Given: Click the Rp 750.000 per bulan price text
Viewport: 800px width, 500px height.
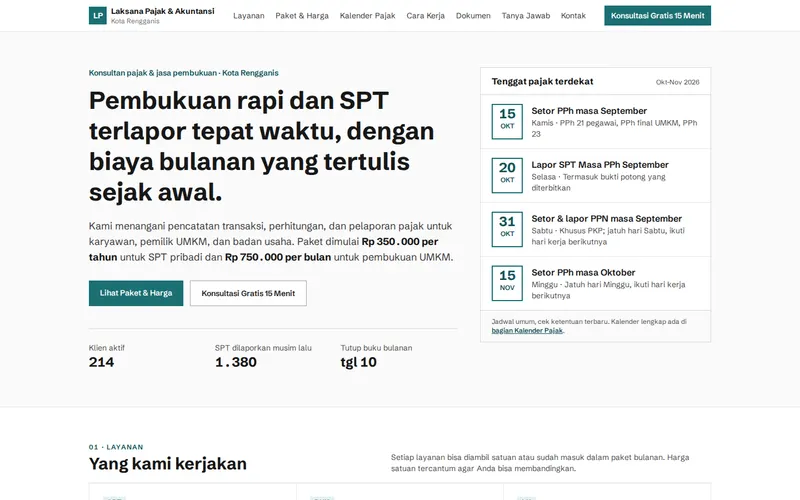Looking at the screenshot, I should coord(278,257).
